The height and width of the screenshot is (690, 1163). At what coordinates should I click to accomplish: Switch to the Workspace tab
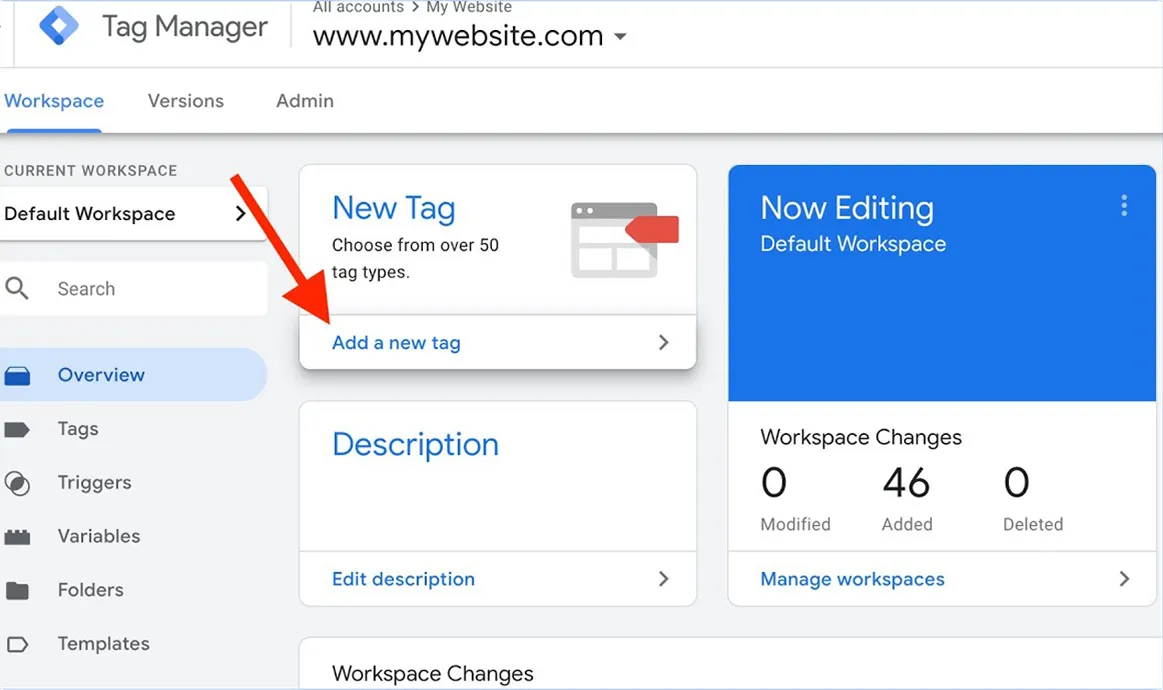click(54, 101)
